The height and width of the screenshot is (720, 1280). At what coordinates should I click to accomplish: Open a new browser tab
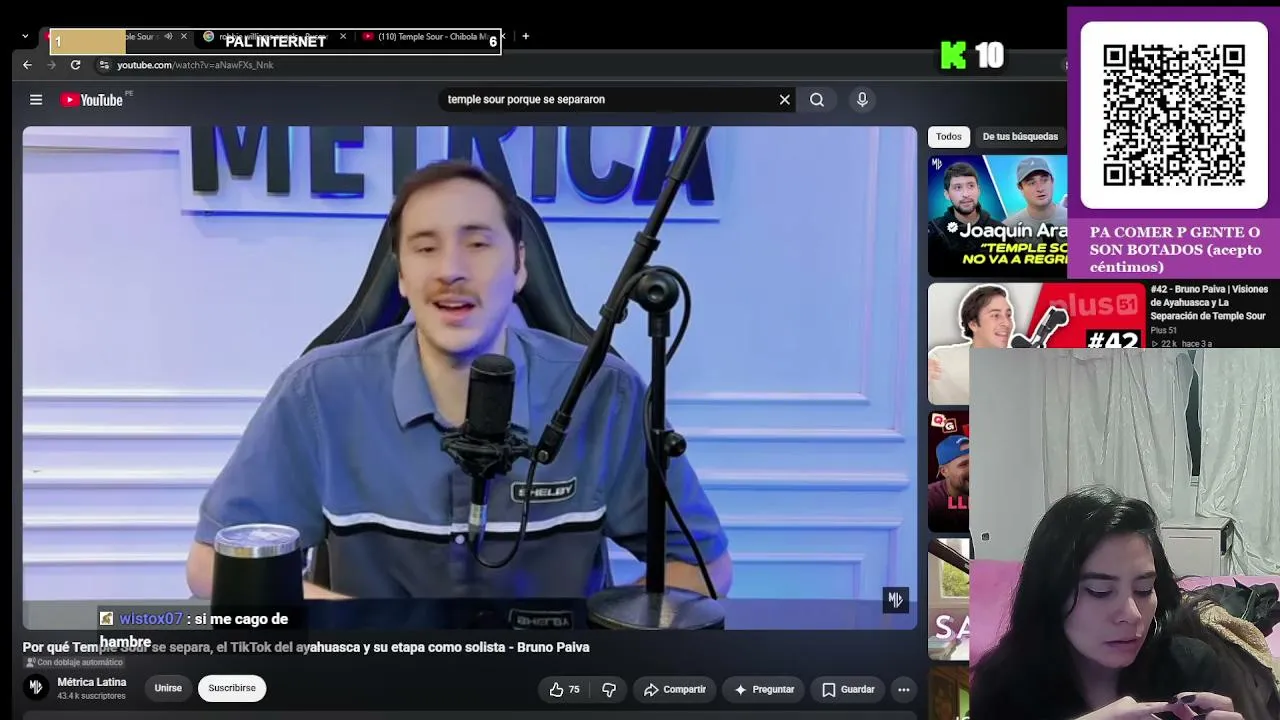[x=526, y=37]
